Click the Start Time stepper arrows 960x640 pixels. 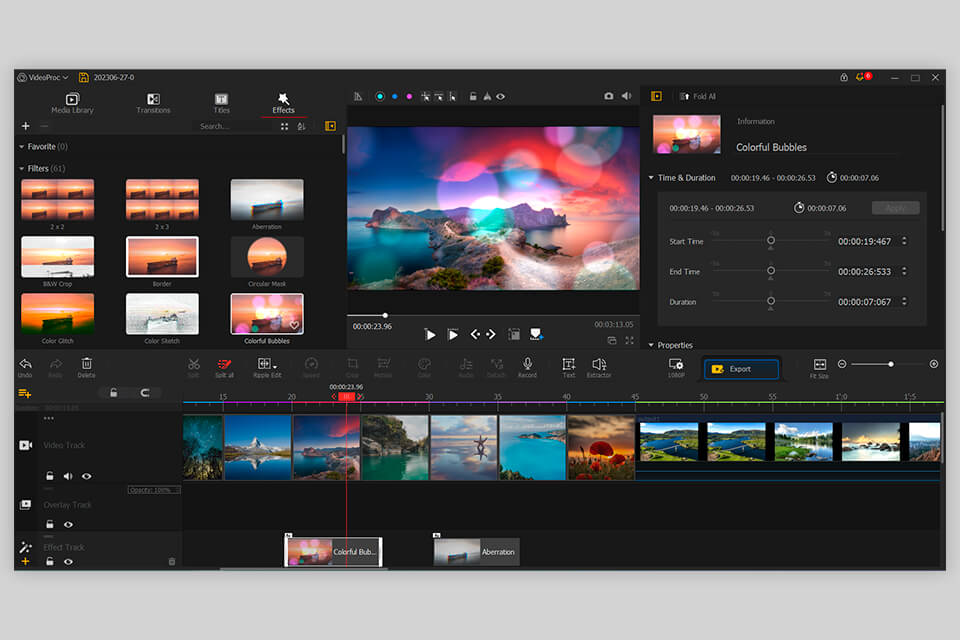pyautogui.click(x=904, y=241)
